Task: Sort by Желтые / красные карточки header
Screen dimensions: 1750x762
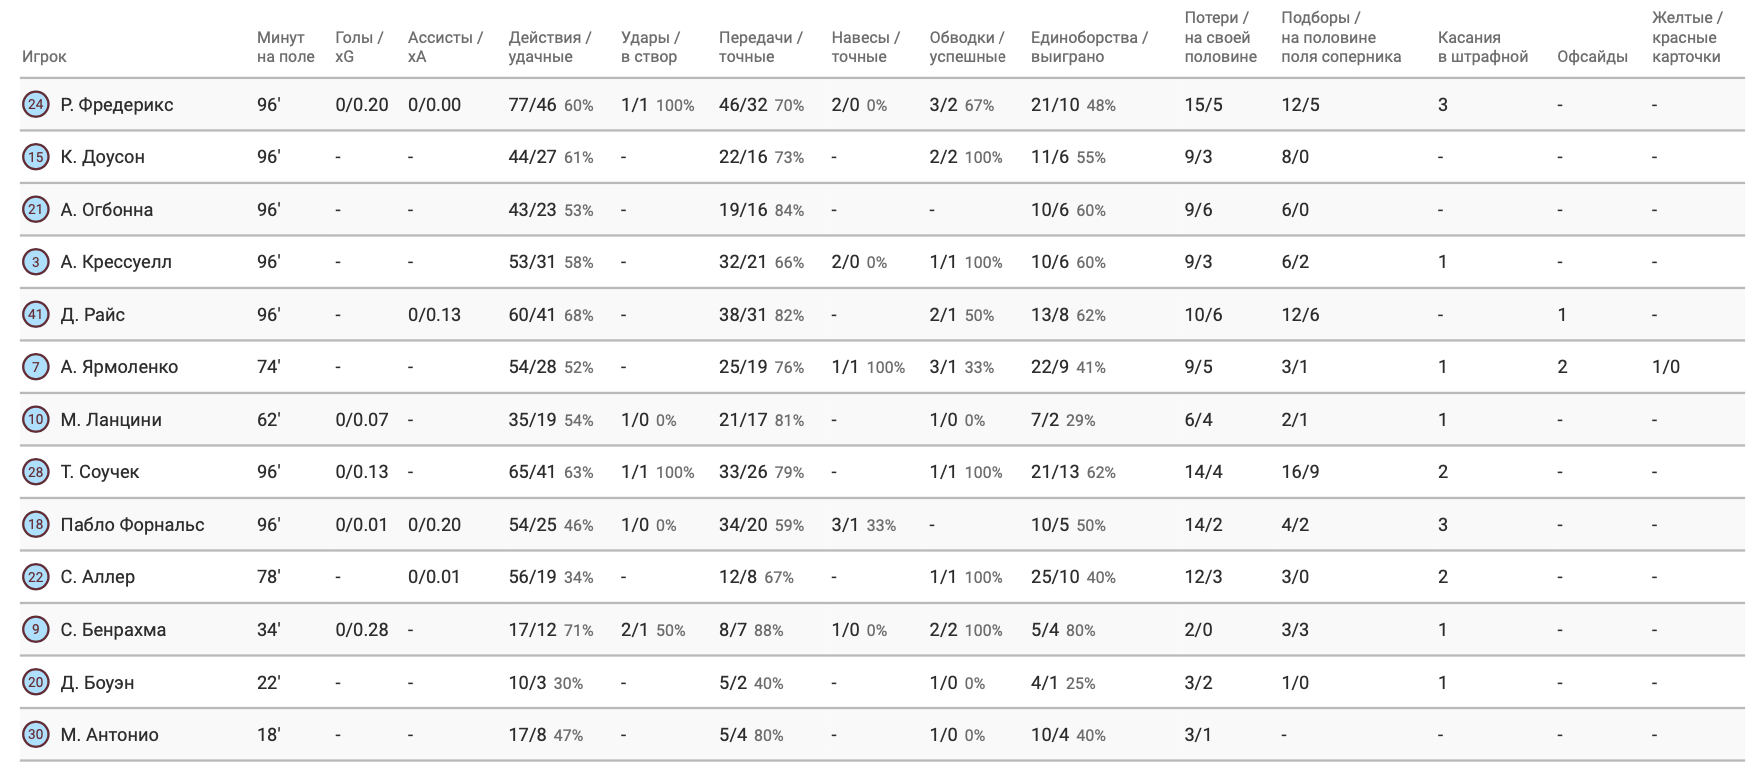Action: pyautogui.click(x=1687, y=37)
